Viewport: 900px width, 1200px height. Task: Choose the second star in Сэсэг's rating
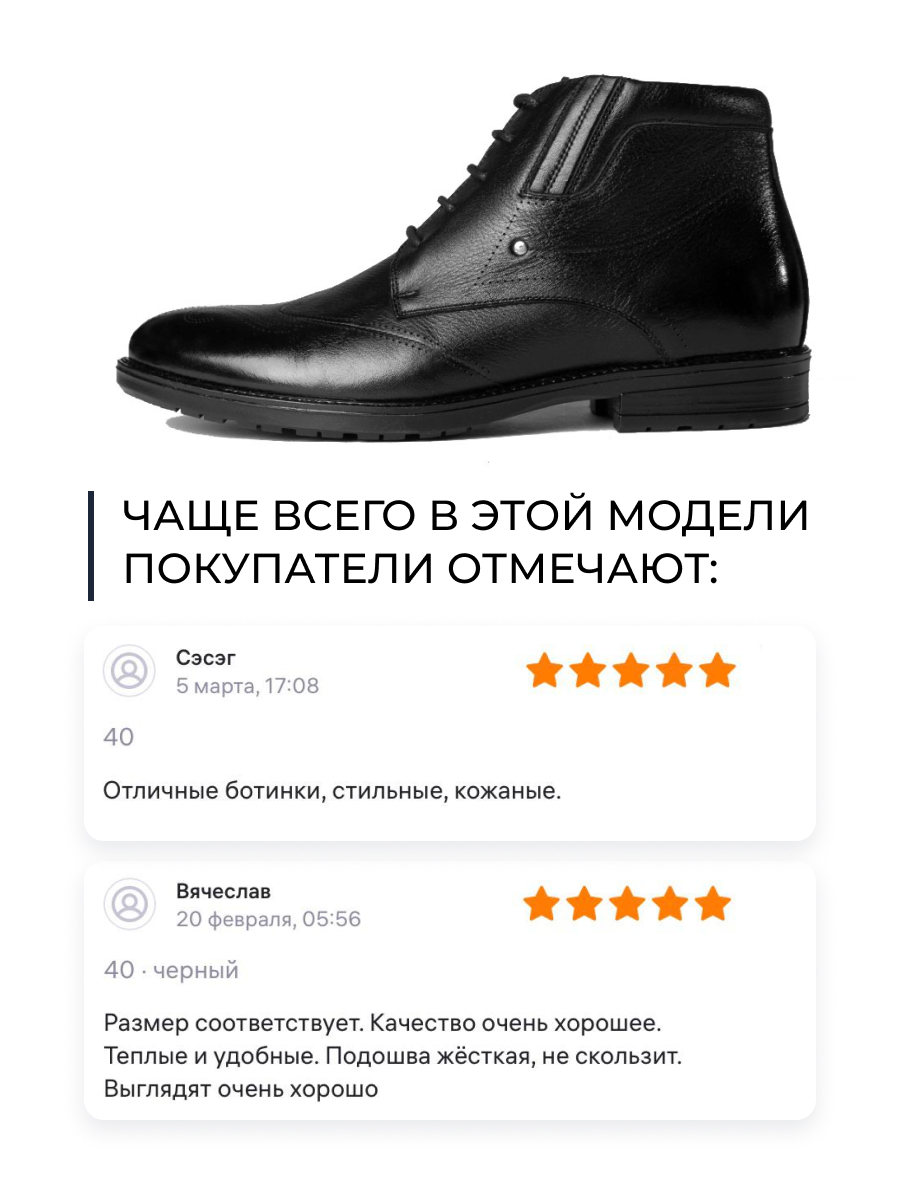588,671
